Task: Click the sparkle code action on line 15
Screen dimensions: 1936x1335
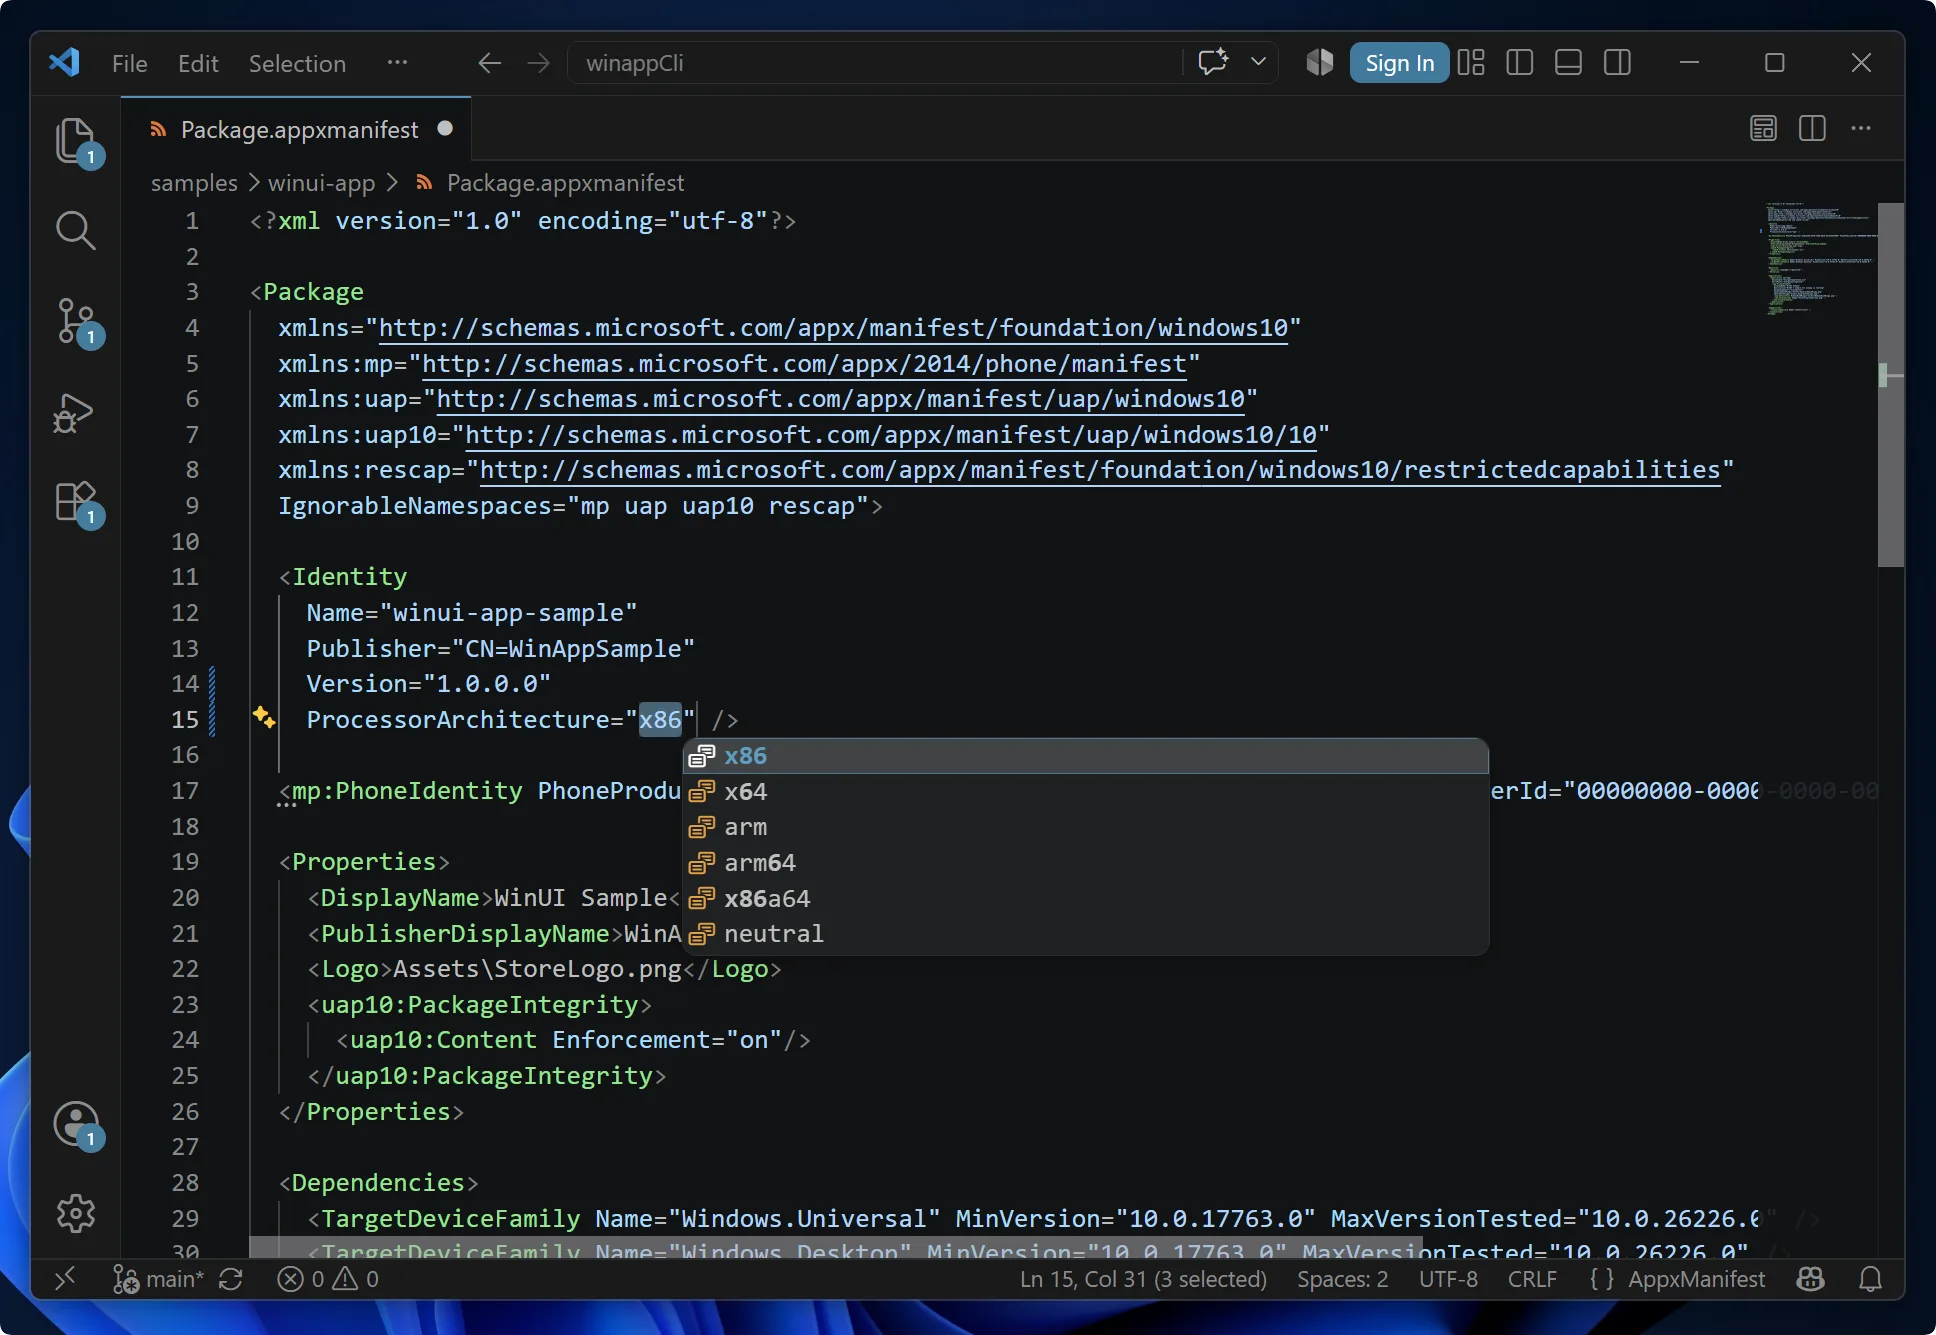Action: [x=264, y=717]
